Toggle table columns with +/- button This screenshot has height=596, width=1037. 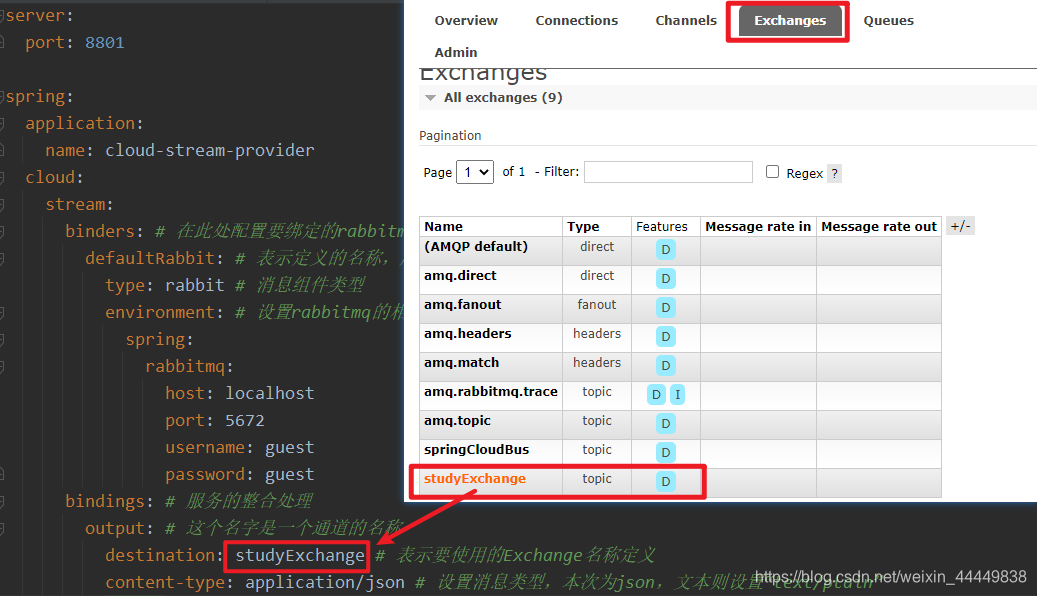click(x=960, y=226)
